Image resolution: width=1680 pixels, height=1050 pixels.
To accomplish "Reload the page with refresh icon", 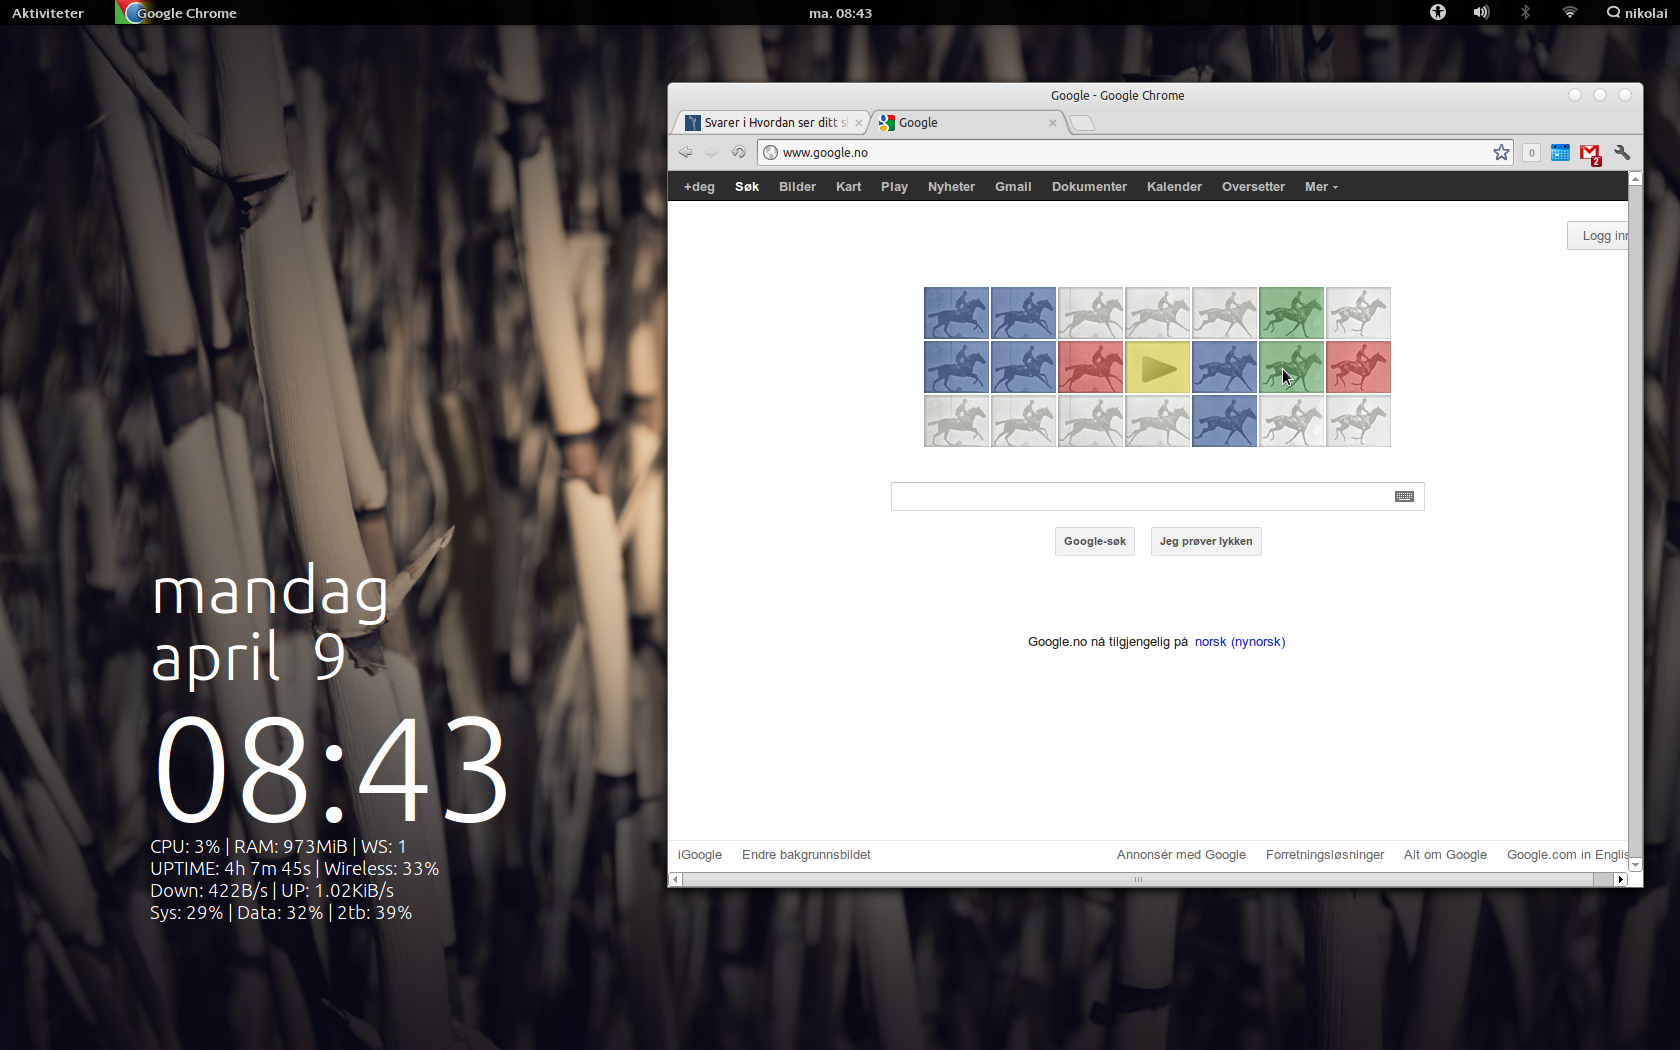I will click(738, 152).
